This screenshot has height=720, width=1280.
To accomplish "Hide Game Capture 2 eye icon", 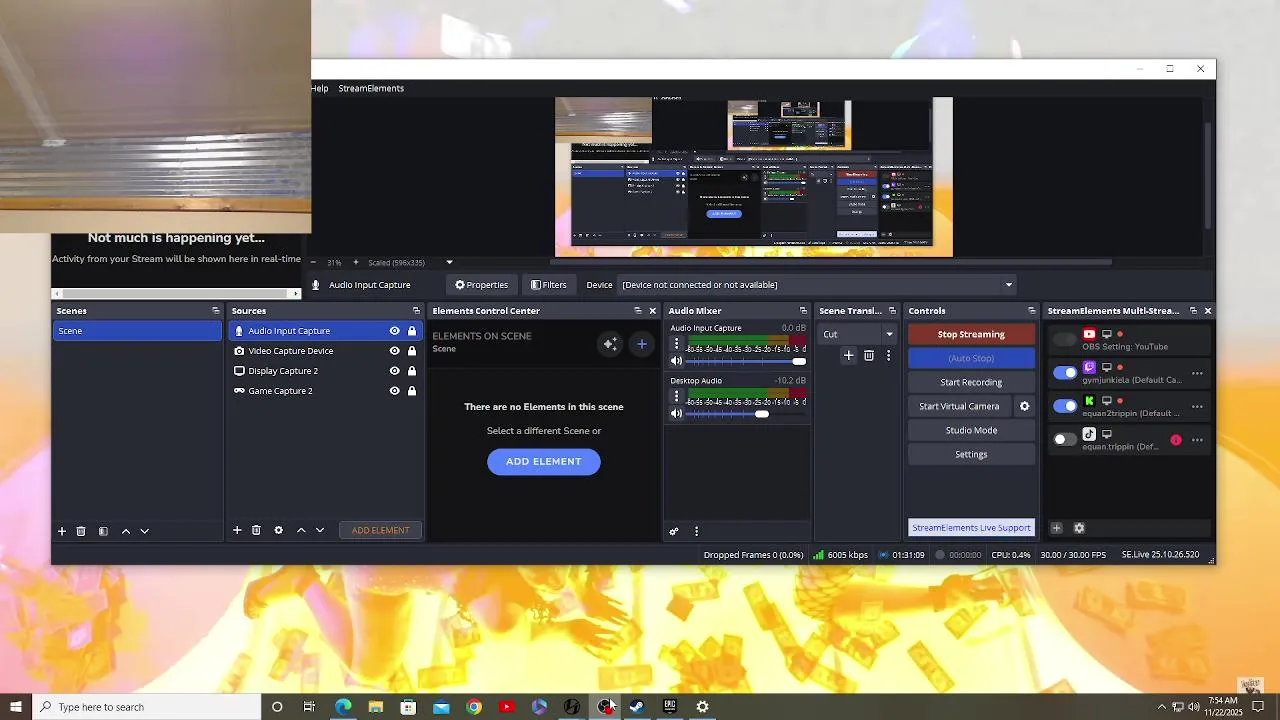I will pyautogui.click(x=394, y=391).
